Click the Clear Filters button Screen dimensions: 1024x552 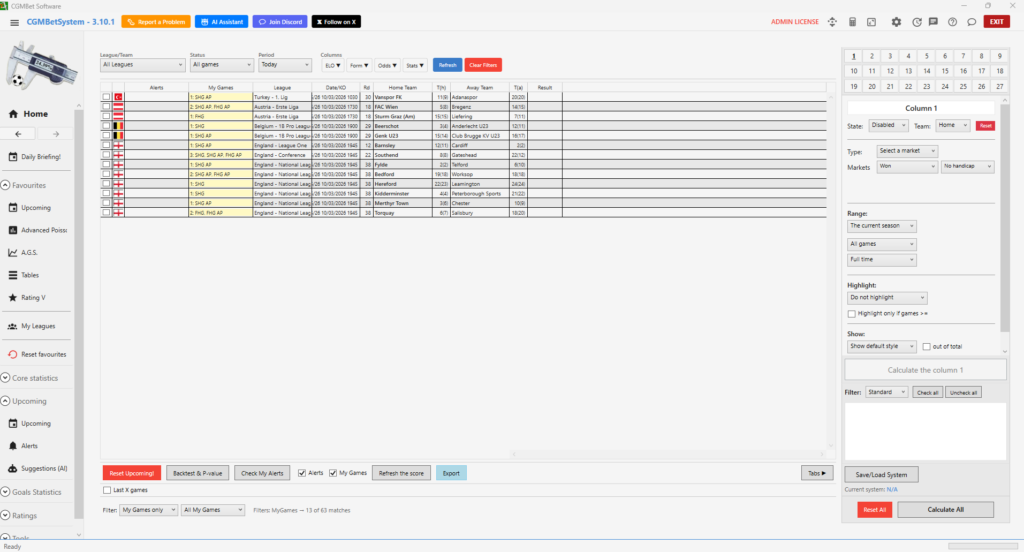point(483,65)
